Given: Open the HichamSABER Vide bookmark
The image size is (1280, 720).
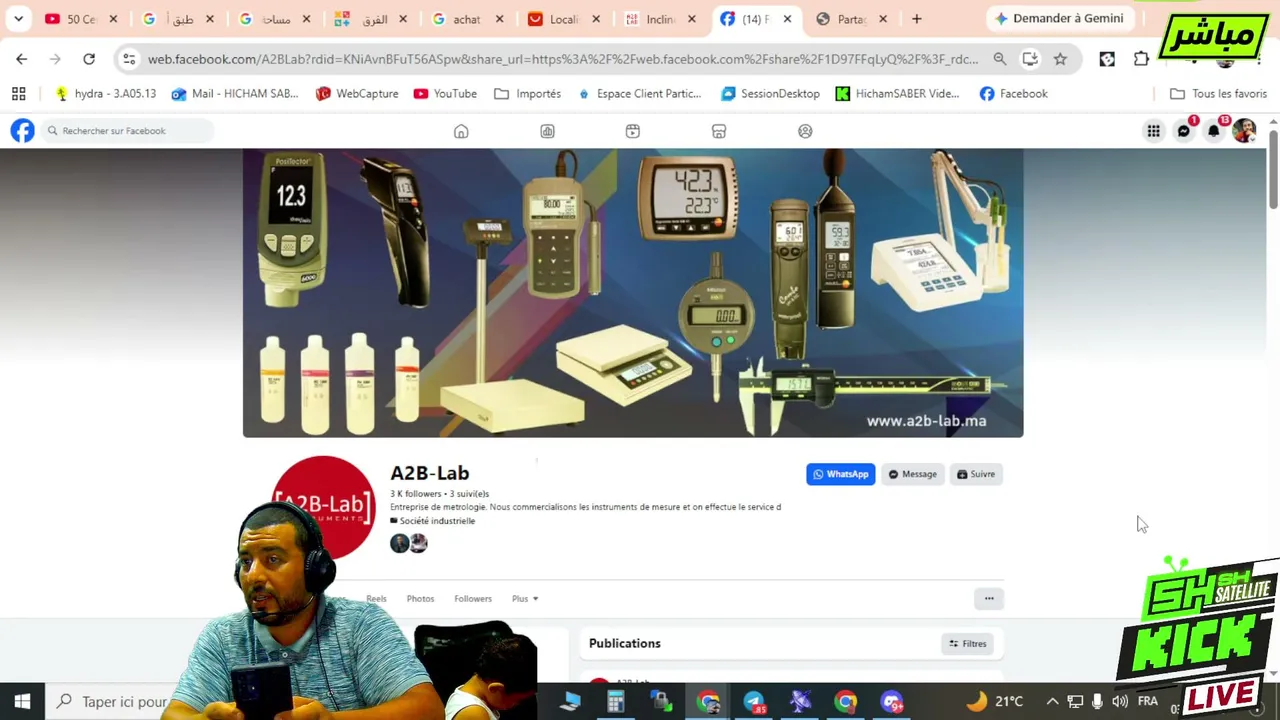Looking at the screenshot, I should click(897, 94).
